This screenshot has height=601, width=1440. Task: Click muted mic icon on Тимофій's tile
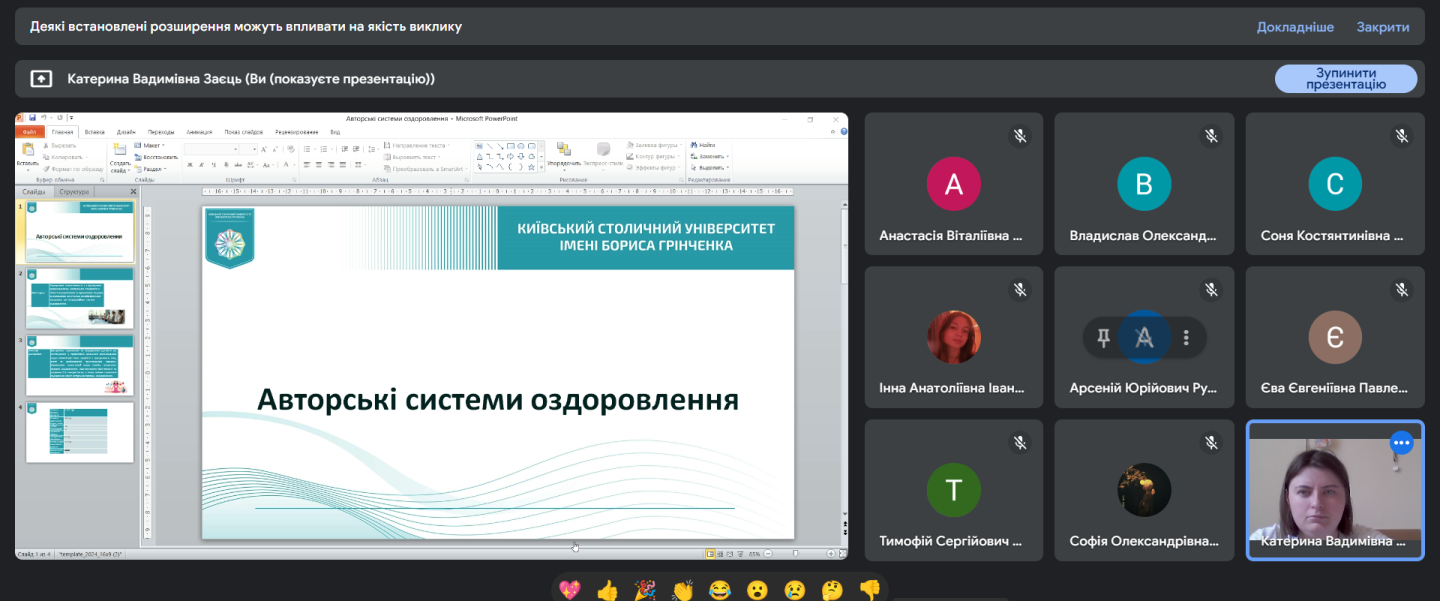pyautogui.click(x=1020, y=442)
